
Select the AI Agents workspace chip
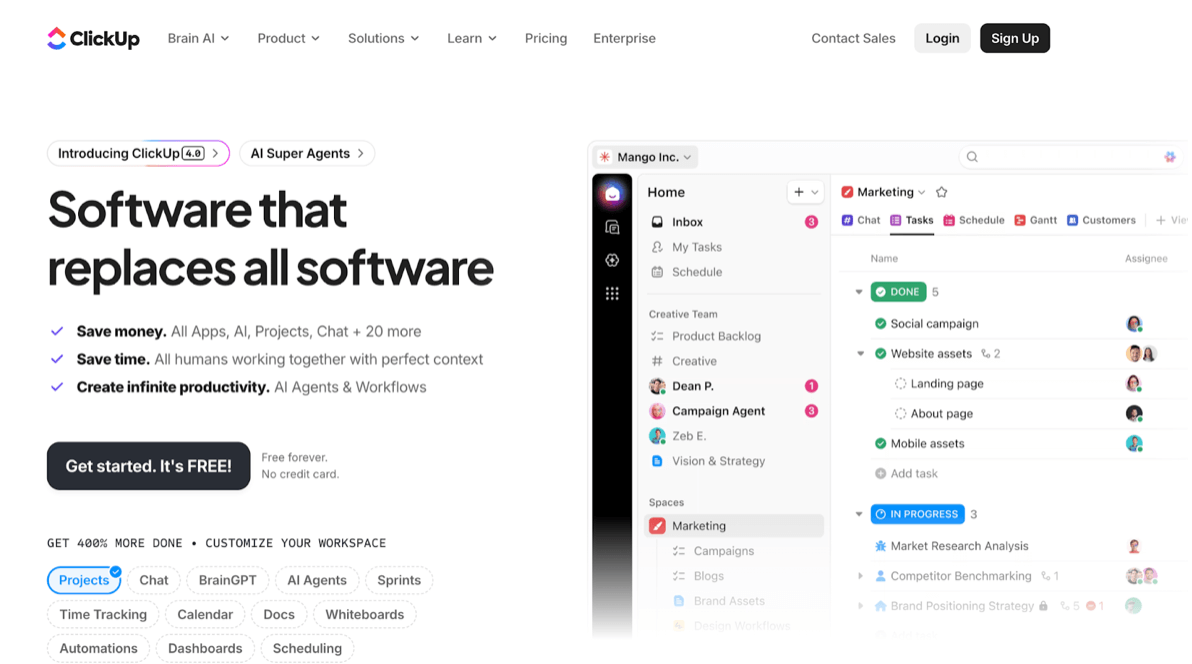pyautogui.click(x=316, y=580)
